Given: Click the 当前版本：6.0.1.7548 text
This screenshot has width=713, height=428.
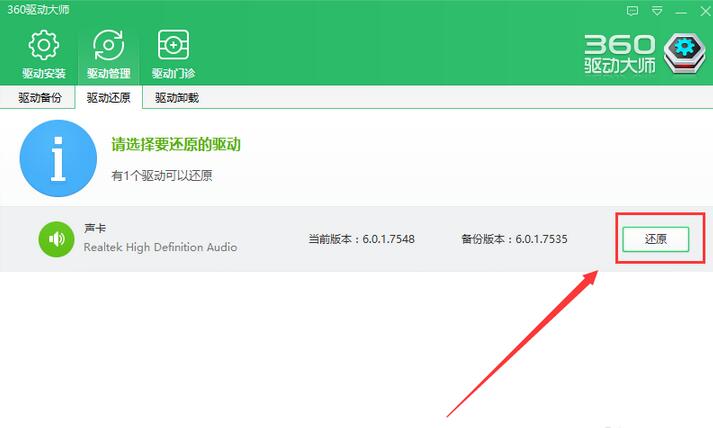Looking at the screenshot, I should (x=362, y=239).
